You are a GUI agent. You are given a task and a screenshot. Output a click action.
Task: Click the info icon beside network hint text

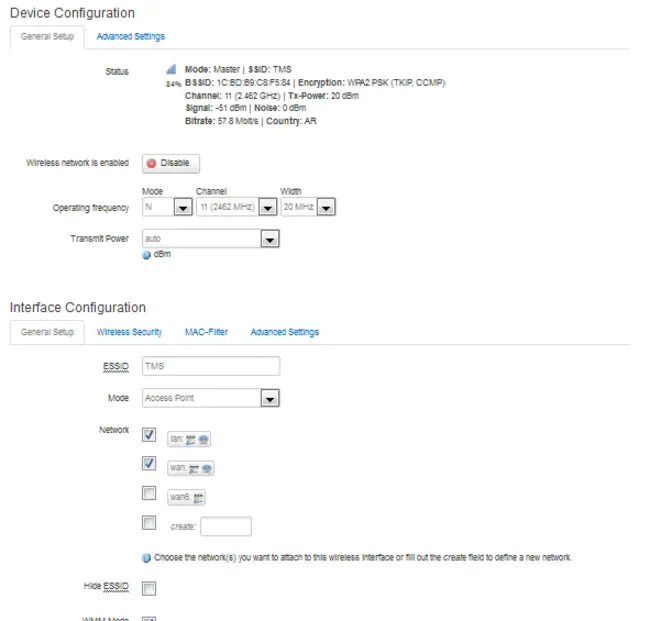point(147,557)
